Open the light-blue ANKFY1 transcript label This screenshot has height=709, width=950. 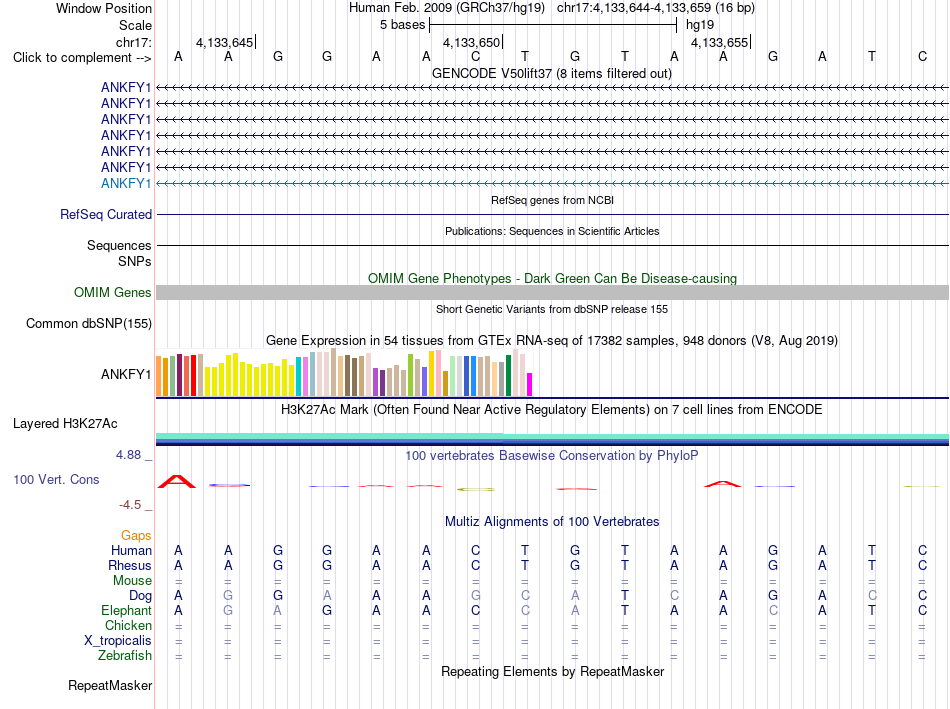(x=126, y=184)
